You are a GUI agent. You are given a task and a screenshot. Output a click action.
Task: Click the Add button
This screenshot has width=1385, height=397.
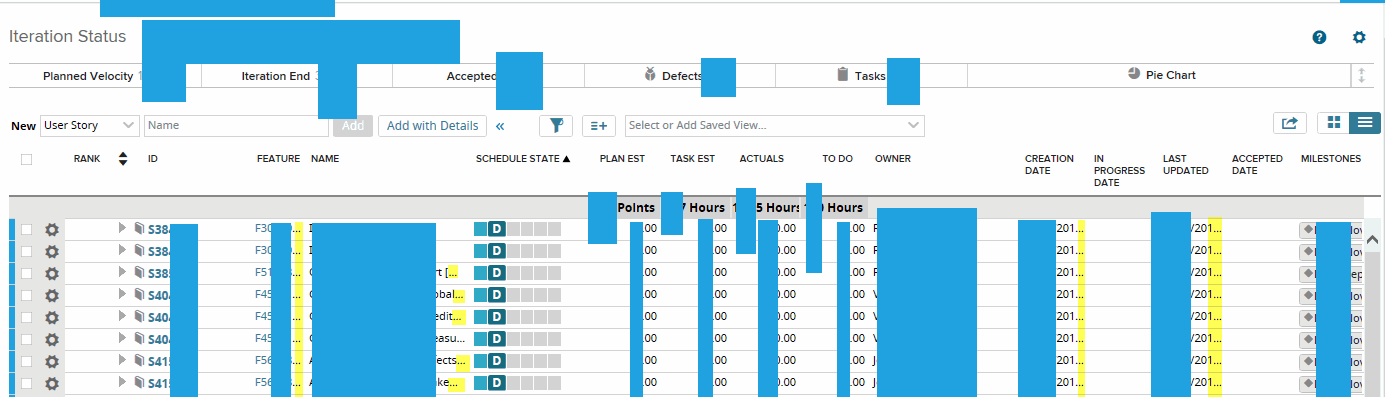pyautogui.click(x=353, y=126)
